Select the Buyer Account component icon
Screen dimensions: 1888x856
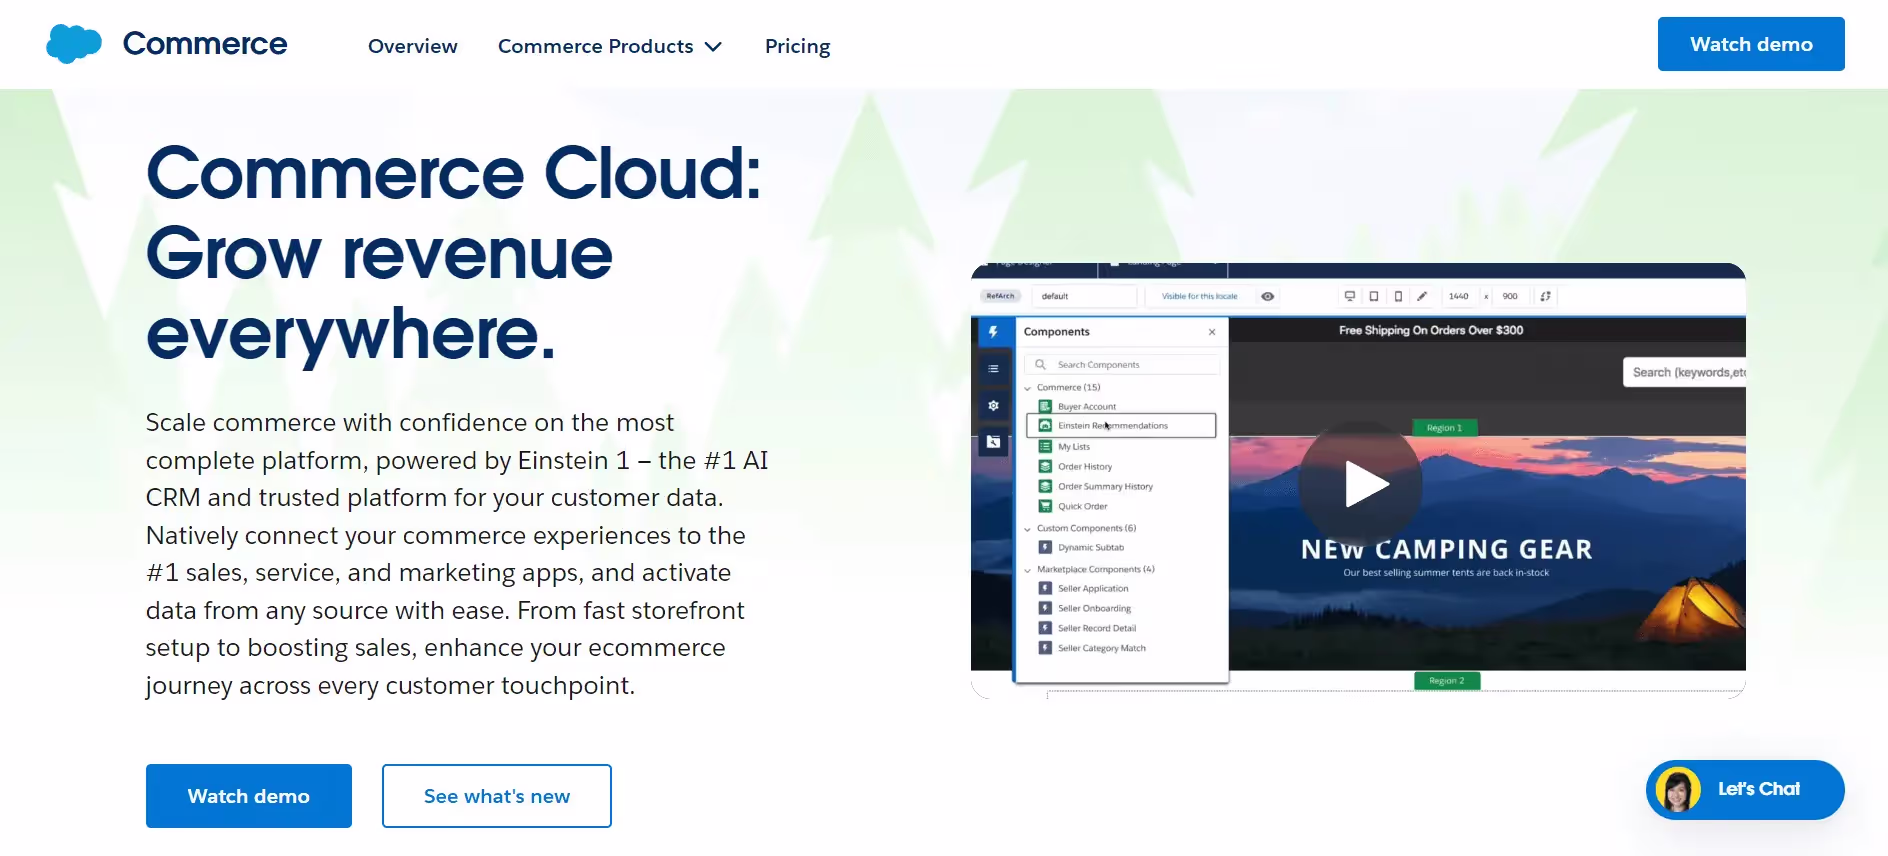tap(1045, 407)
